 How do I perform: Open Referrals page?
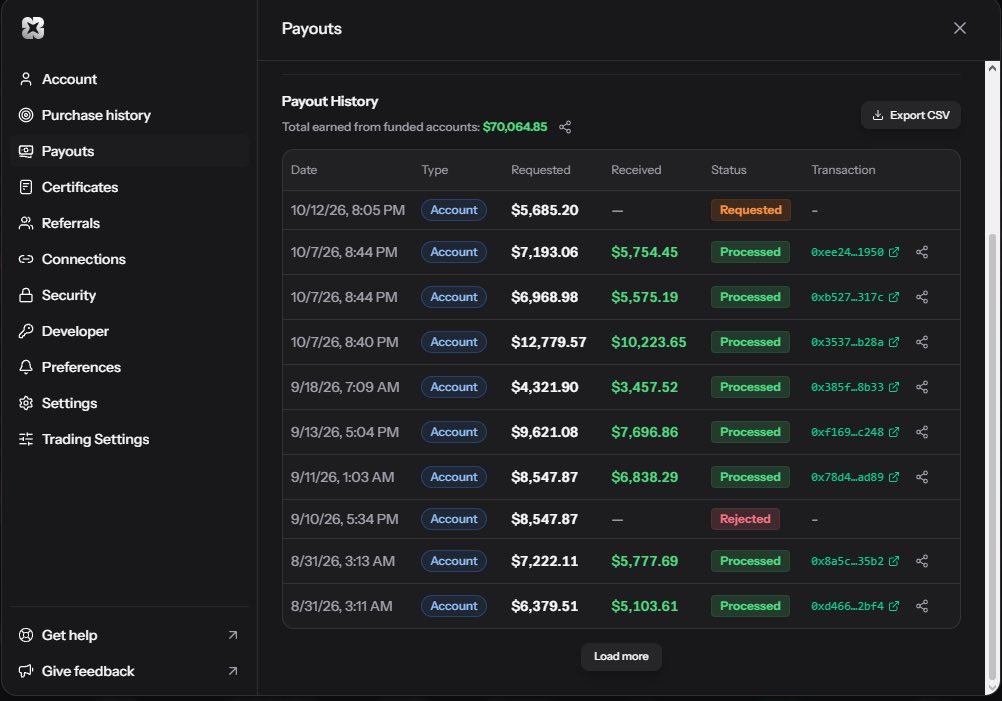[130, 223]
